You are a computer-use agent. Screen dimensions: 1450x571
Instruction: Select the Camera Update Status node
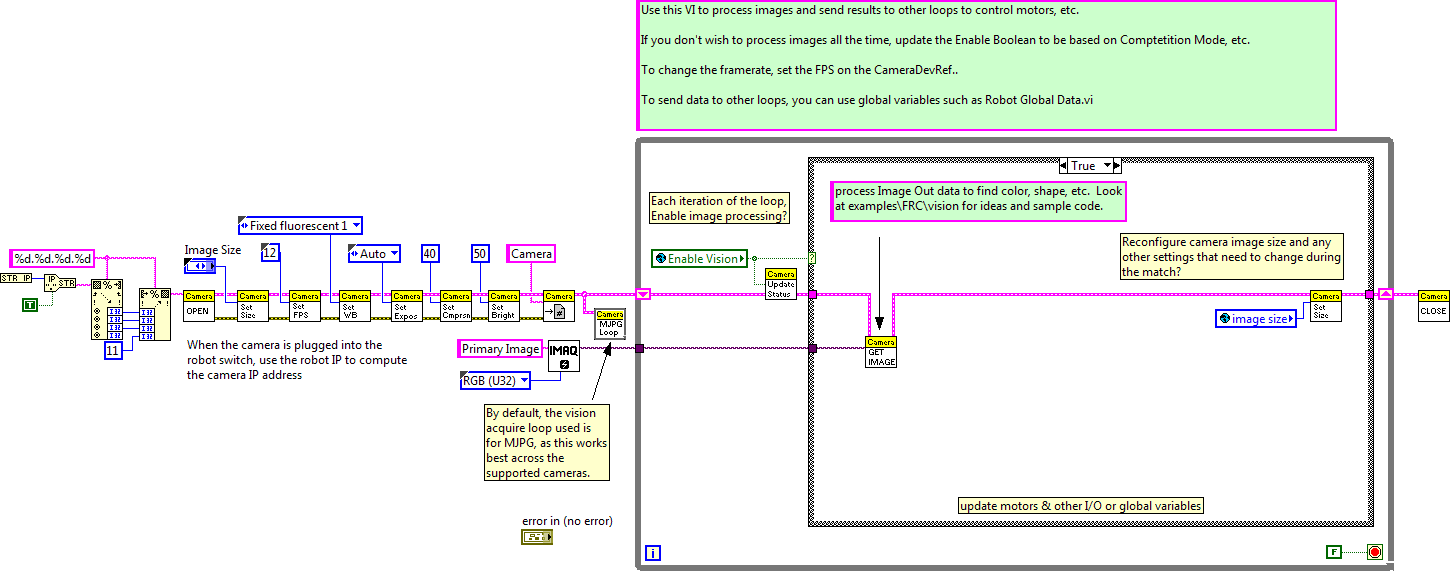click(780, 285)
